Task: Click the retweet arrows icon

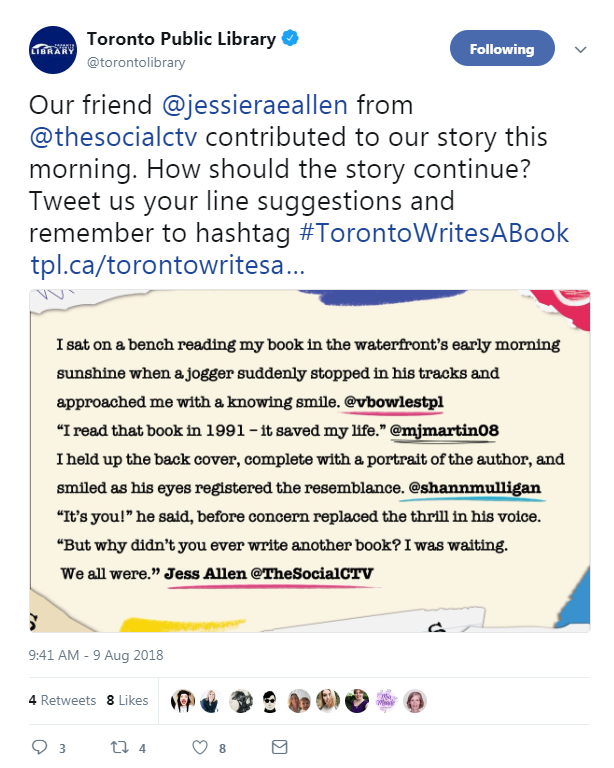Action: point(119,747)
